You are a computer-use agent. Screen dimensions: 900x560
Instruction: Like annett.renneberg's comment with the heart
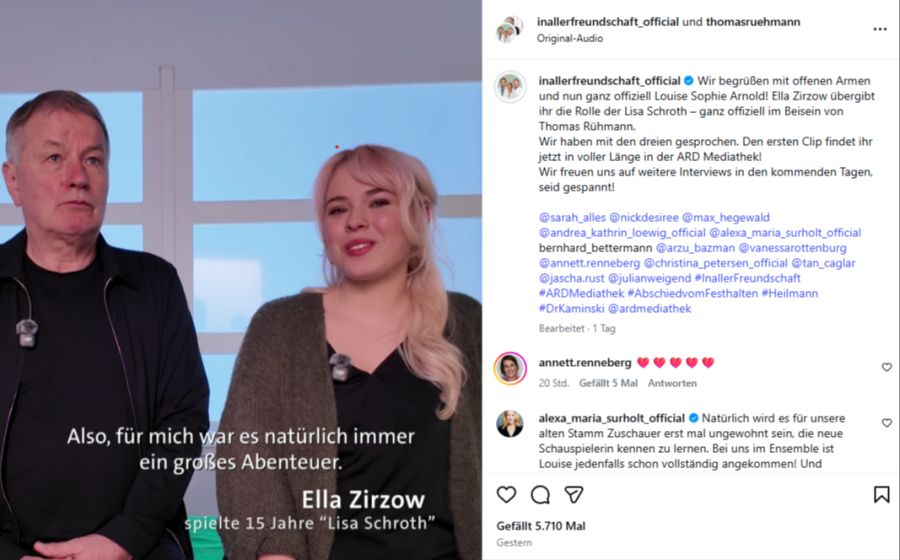click(887, 367)
